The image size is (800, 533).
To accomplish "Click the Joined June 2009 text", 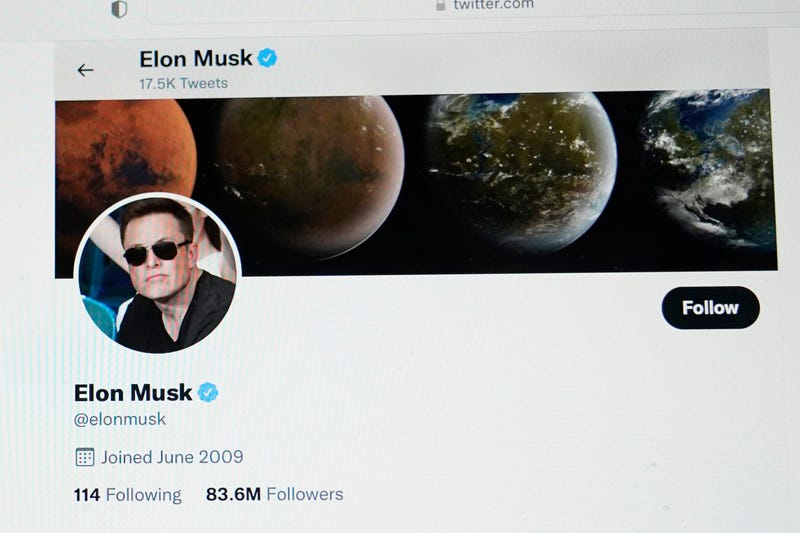I will click(x=172, y=457).
